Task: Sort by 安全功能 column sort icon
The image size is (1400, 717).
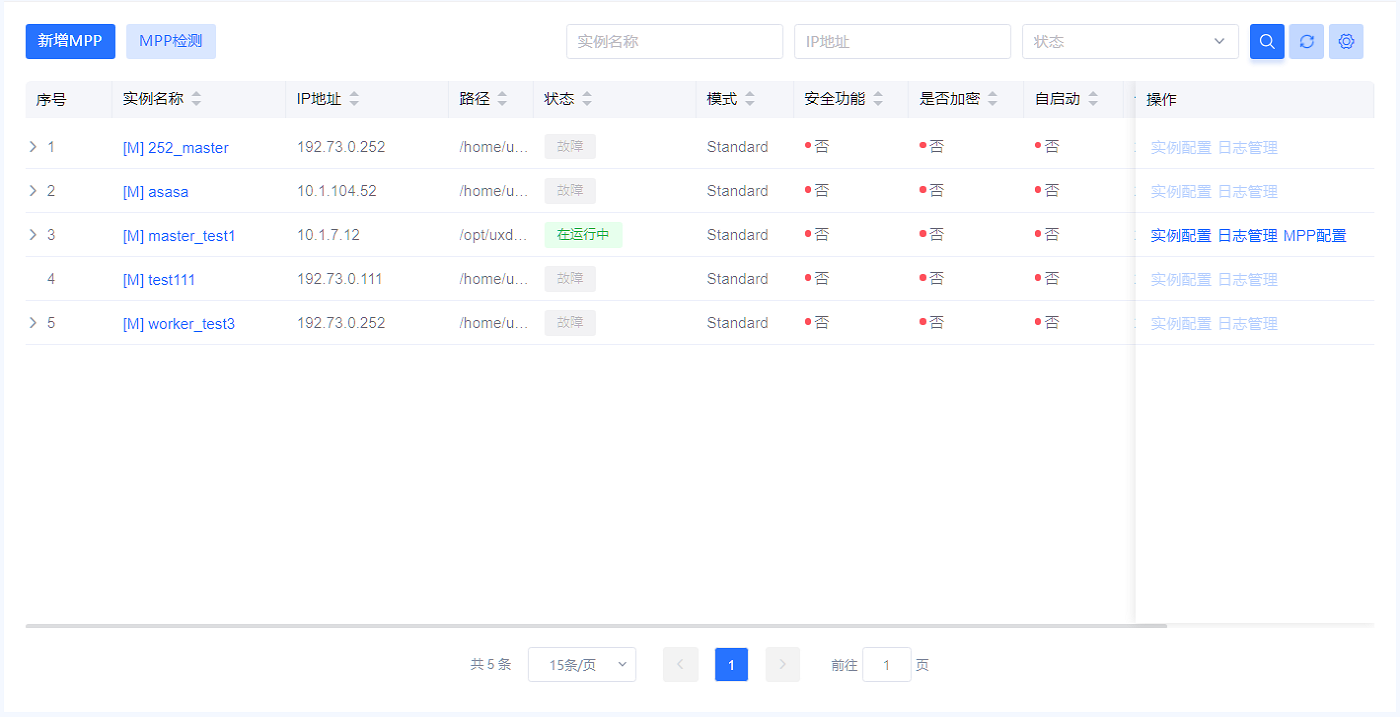Action: pyautogui.click(x=878, y=99)
